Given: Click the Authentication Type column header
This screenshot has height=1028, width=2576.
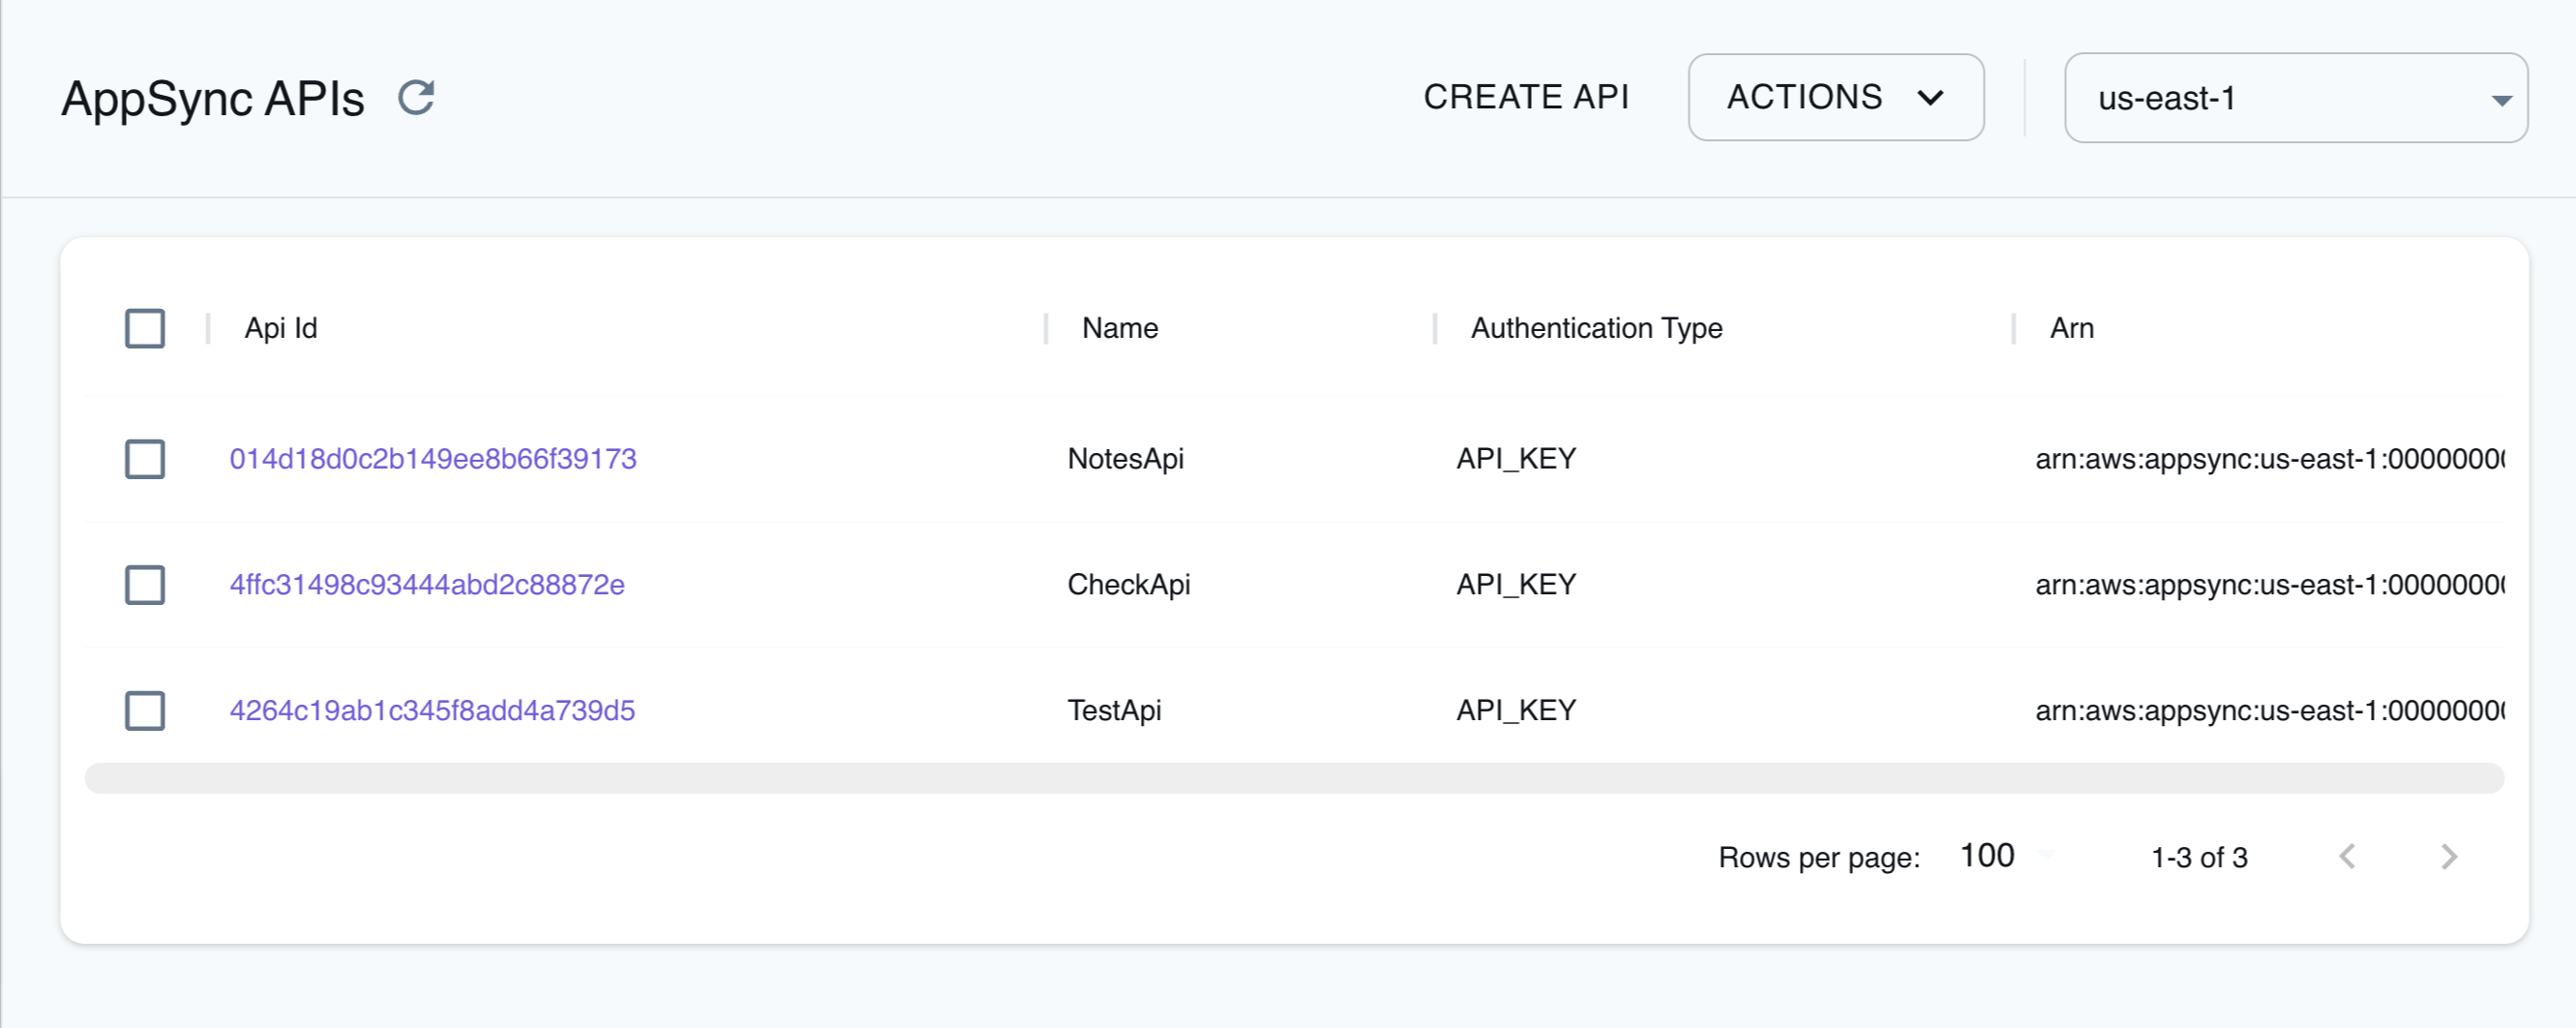Looking at the screenshot, I should pyautogui.click(x=1596, y=327).
